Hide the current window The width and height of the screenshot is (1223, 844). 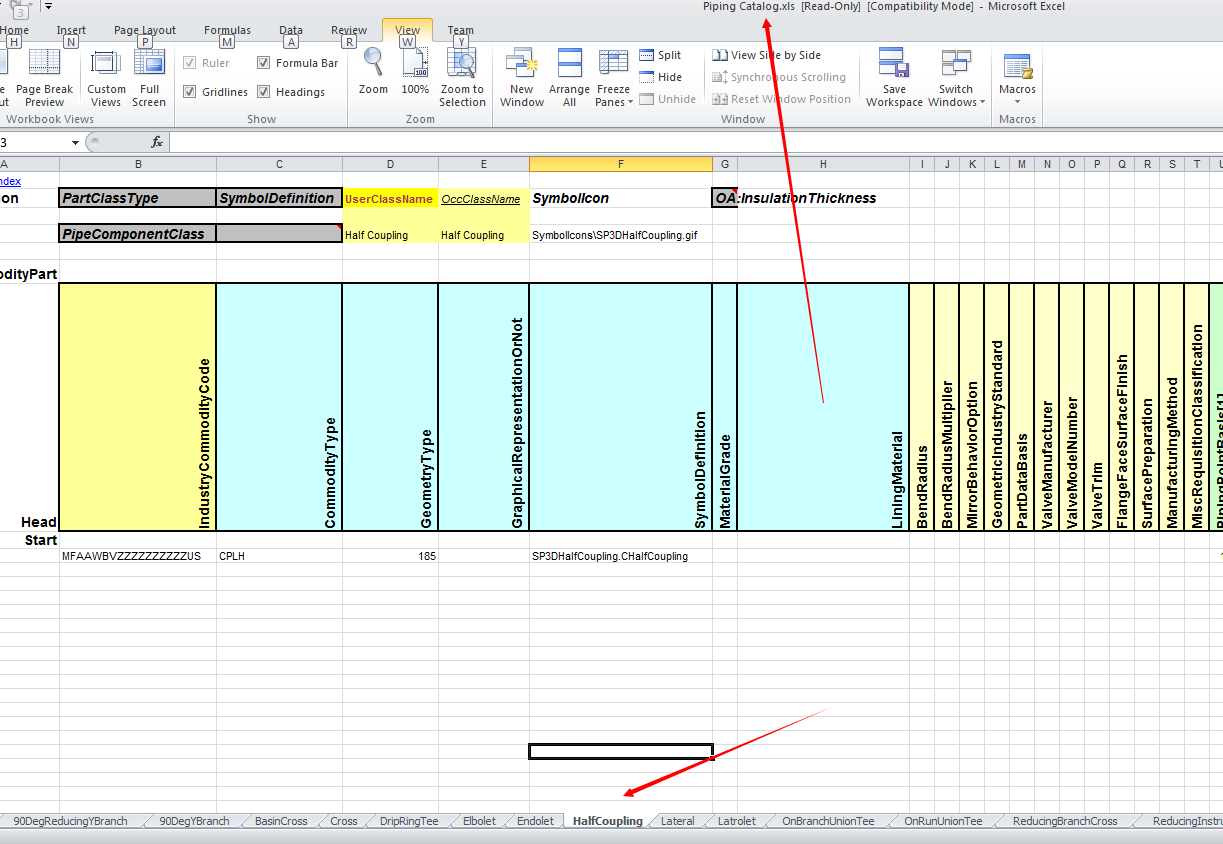coord(660,77)
